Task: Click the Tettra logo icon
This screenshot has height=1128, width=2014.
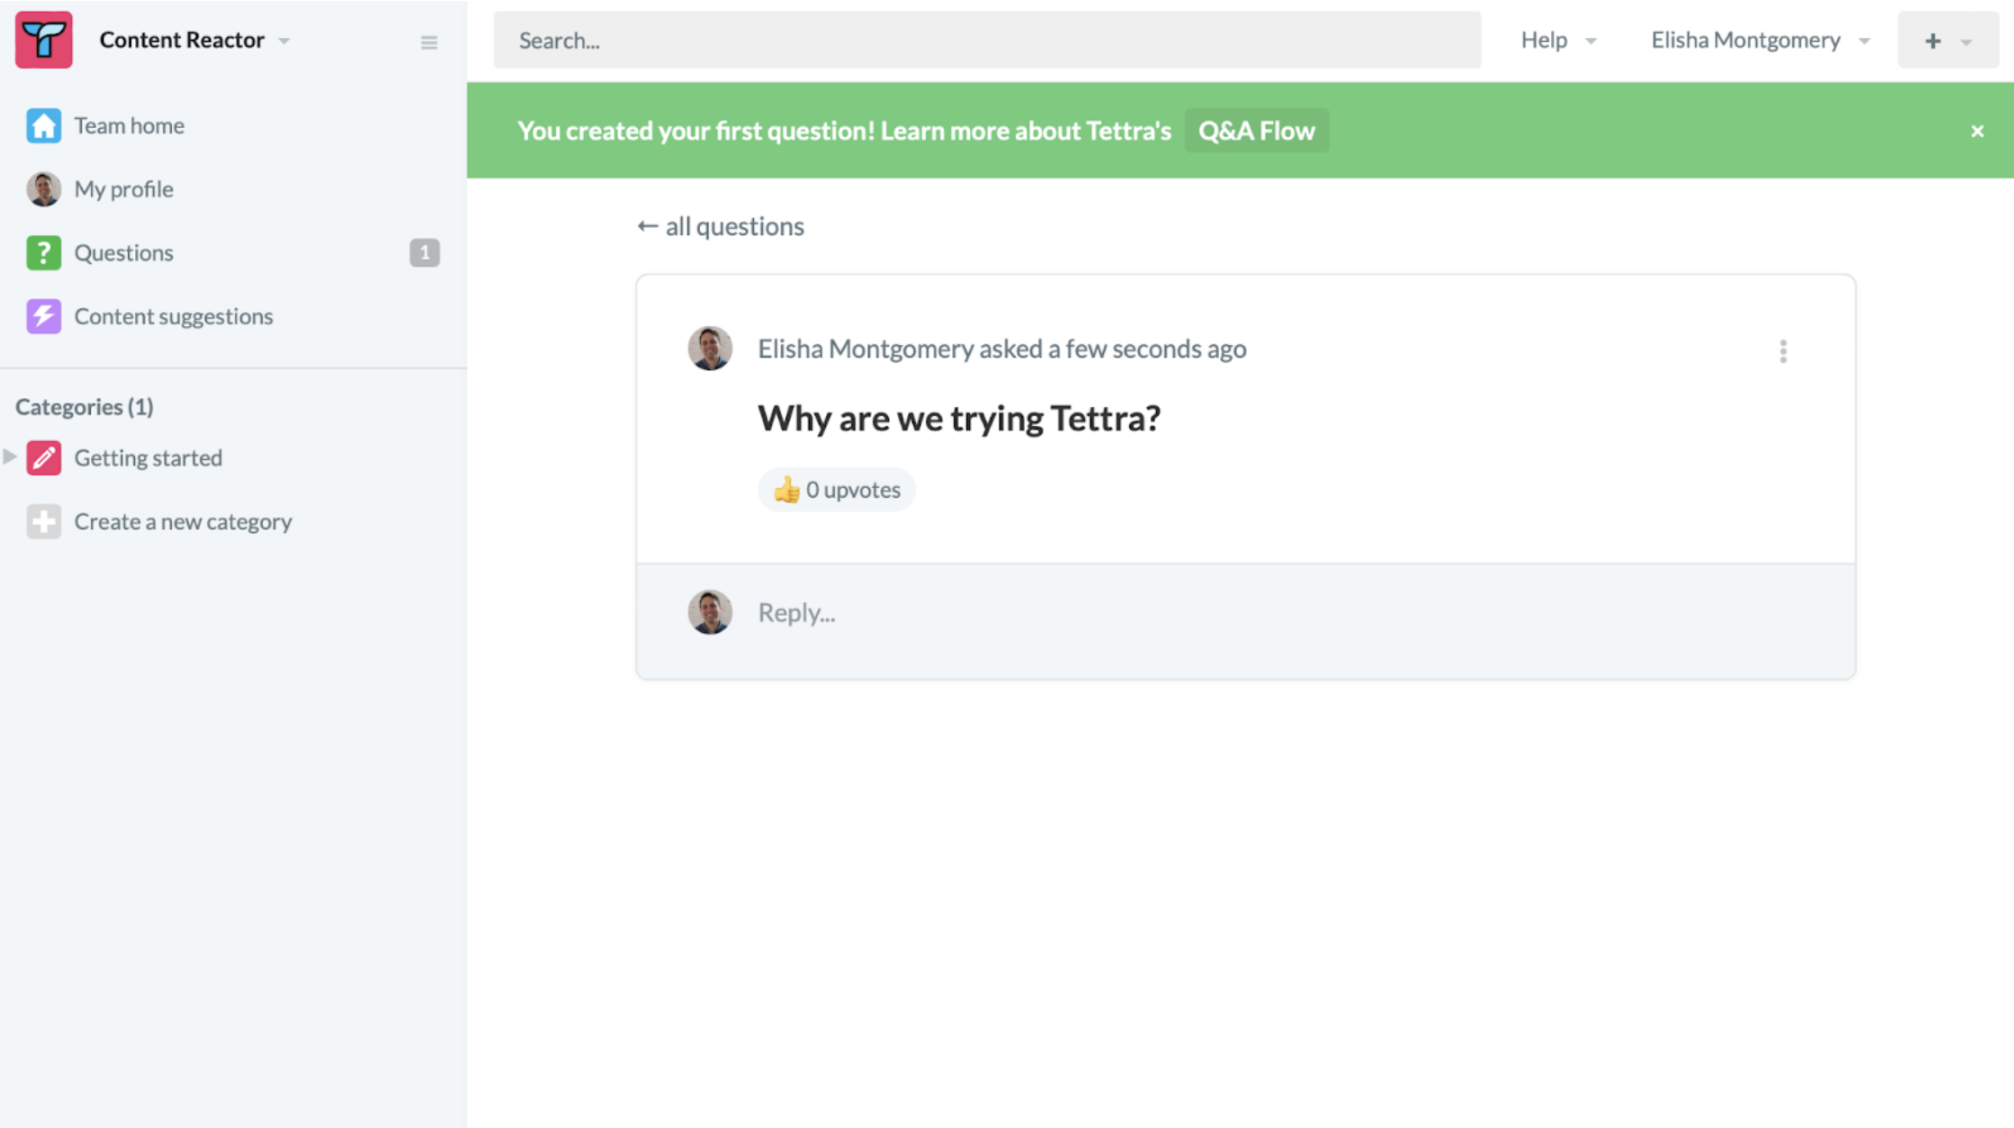Action: [44, 40]
